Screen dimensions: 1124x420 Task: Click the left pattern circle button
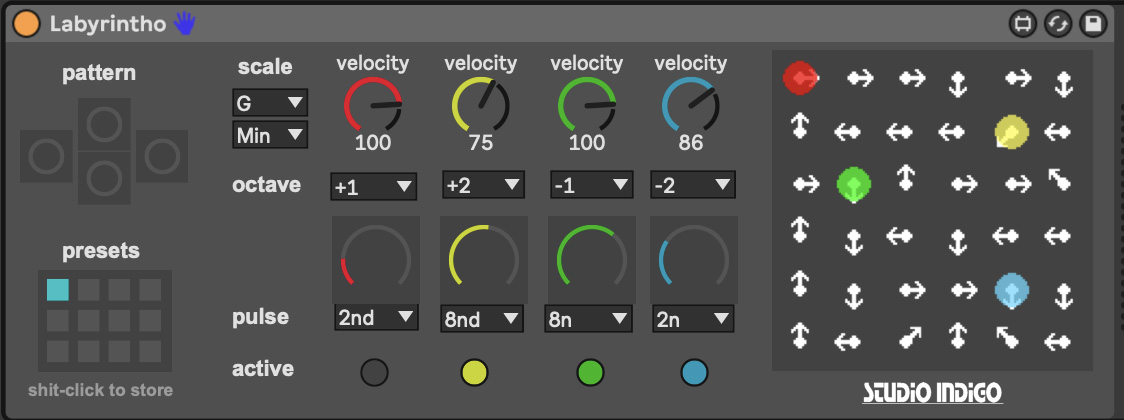point(46,157)
